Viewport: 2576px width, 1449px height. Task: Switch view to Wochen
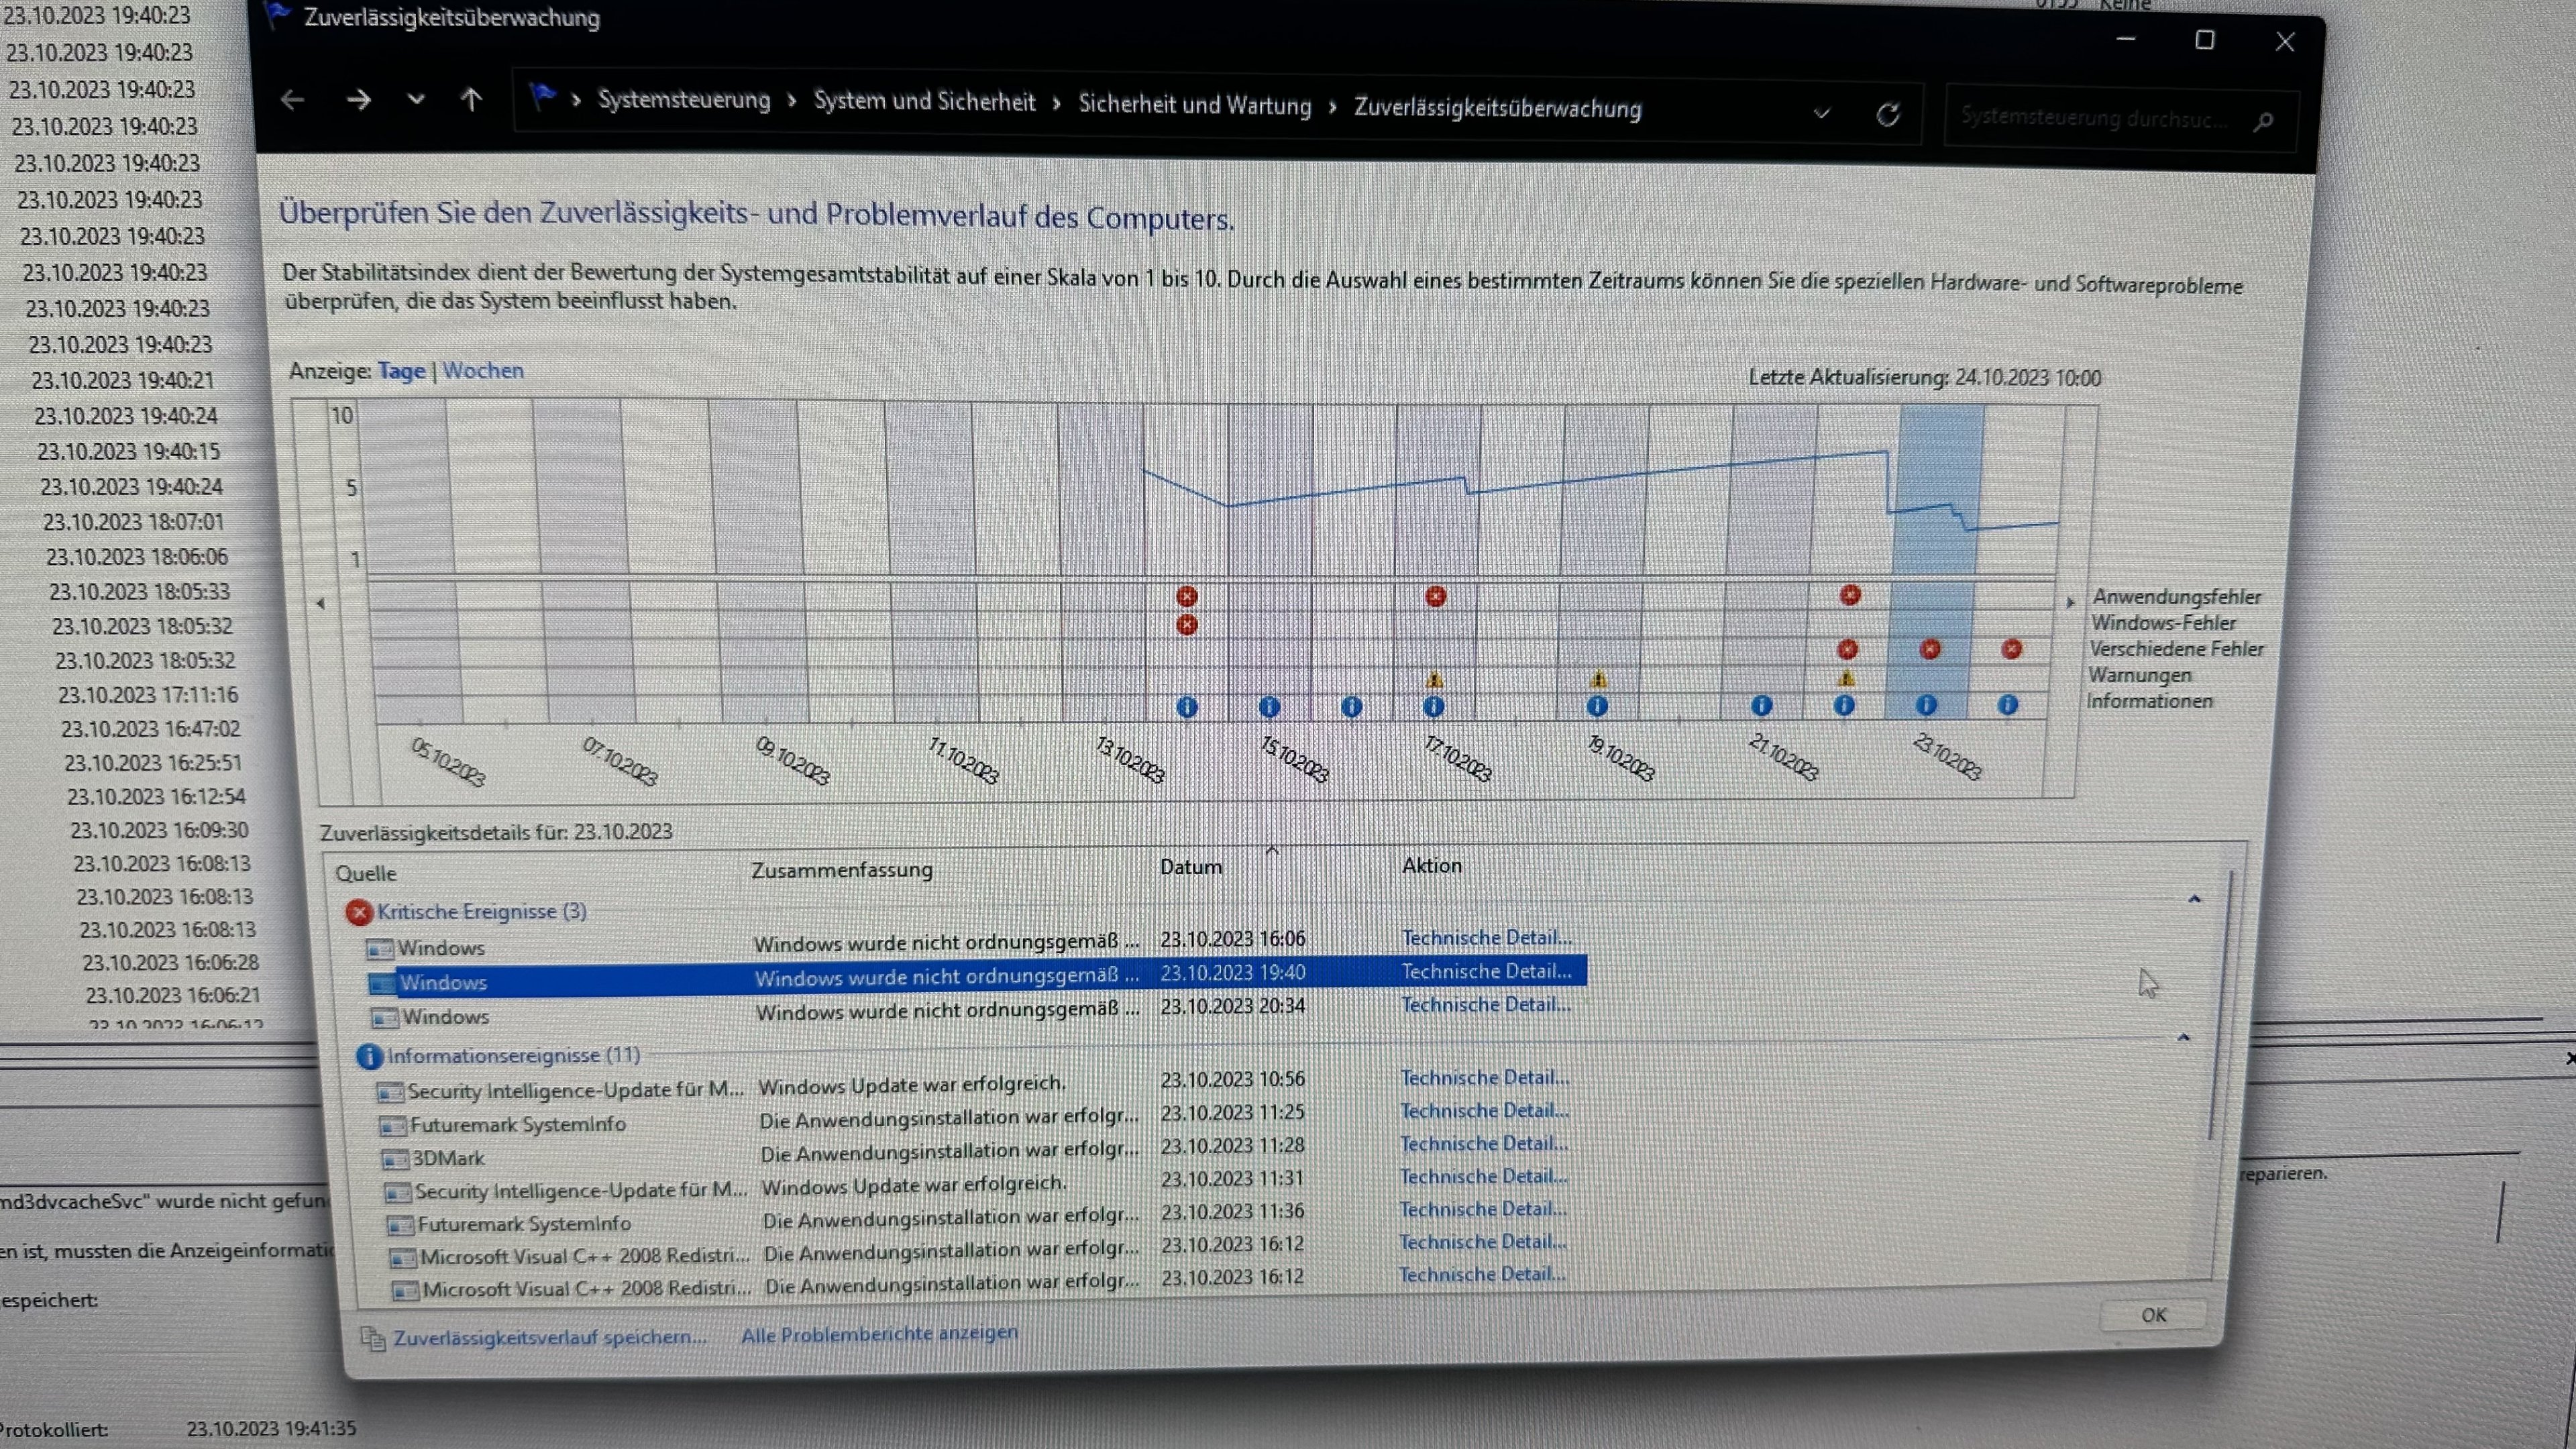(x=483, y=370)
